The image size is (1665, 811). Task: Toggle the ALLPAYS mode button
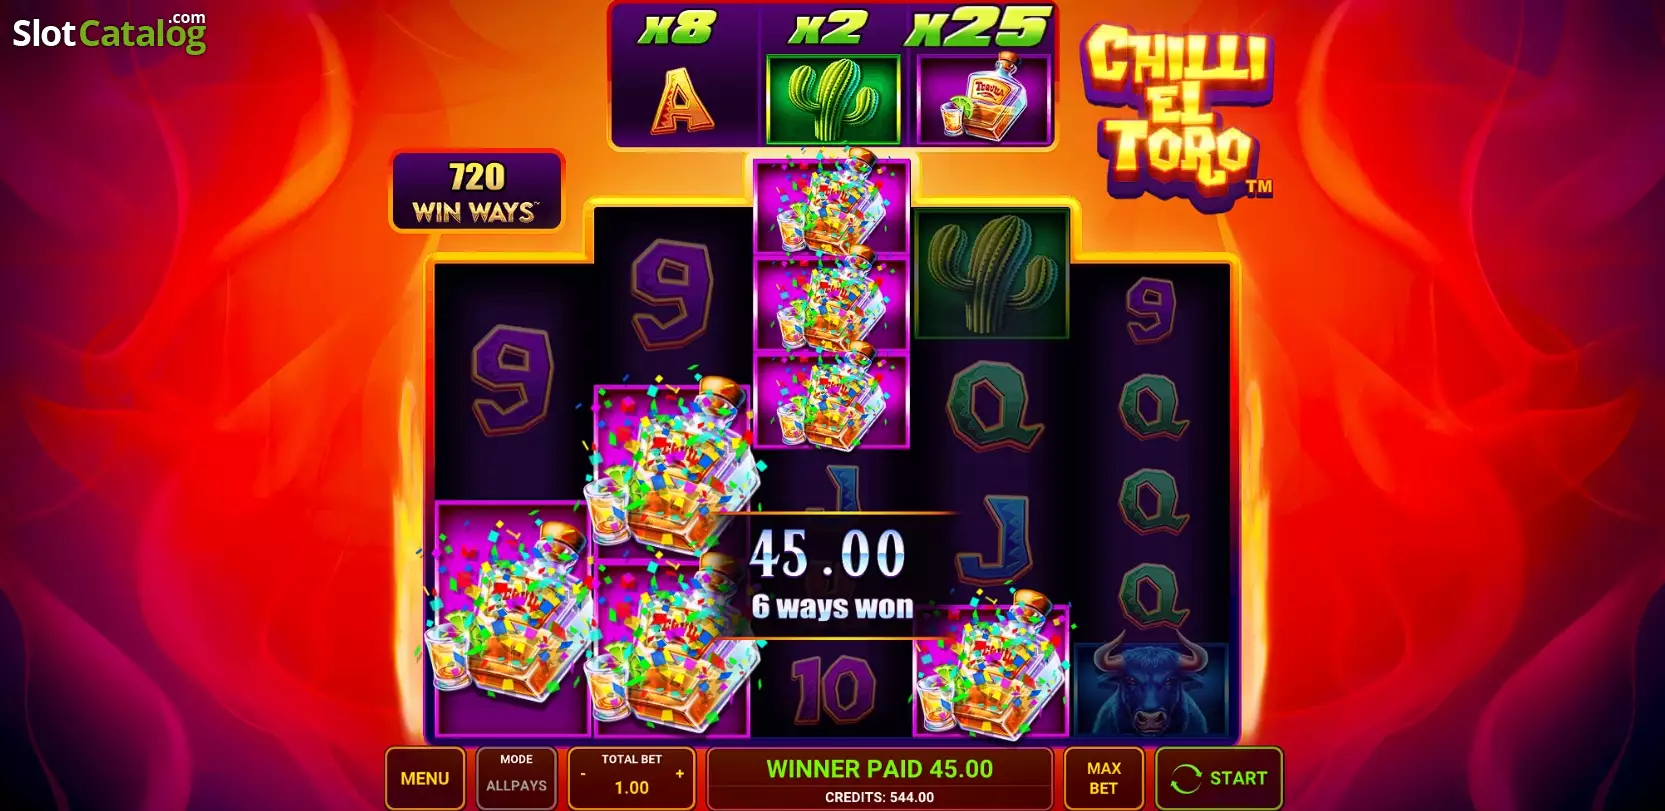[516, 778]
